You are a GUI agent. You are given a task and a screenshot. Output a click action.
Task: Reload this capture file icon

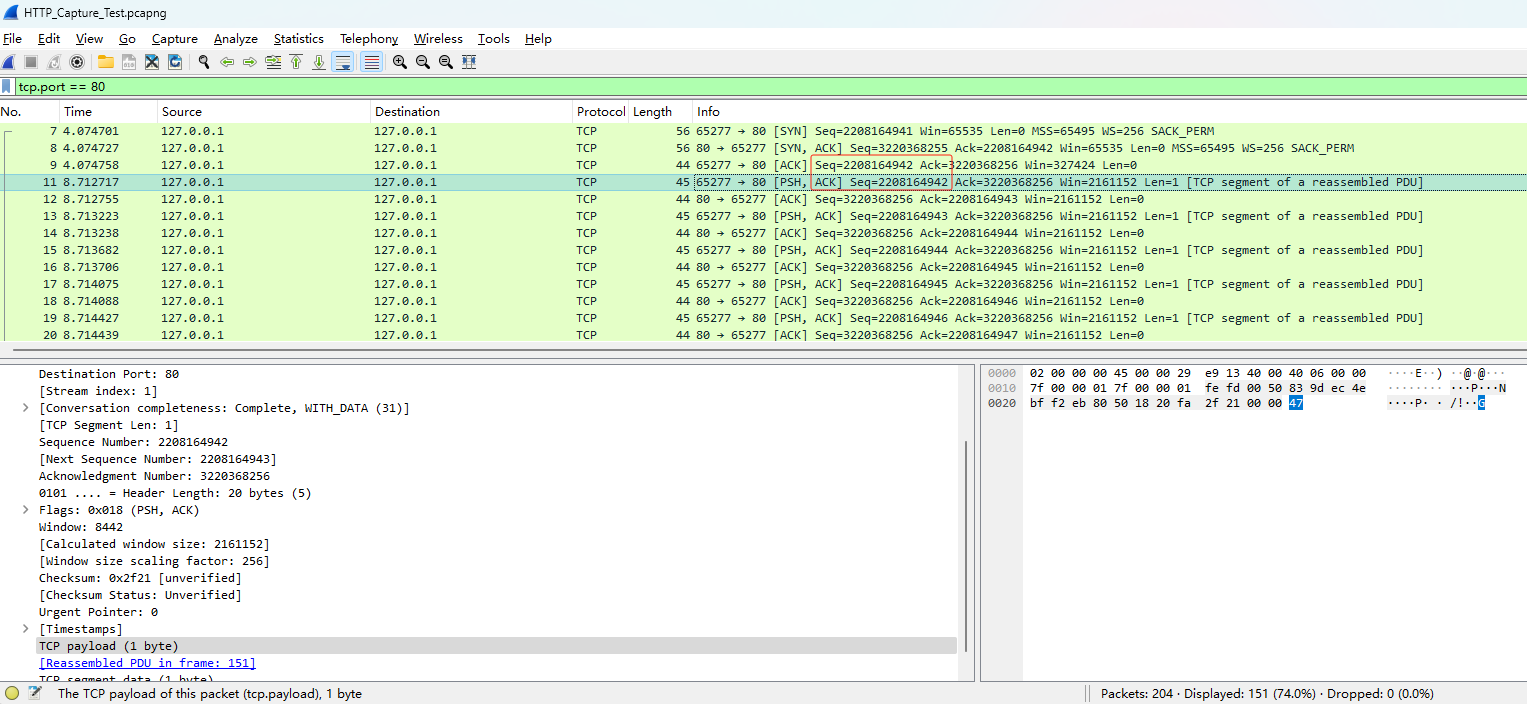click(175, 62)
